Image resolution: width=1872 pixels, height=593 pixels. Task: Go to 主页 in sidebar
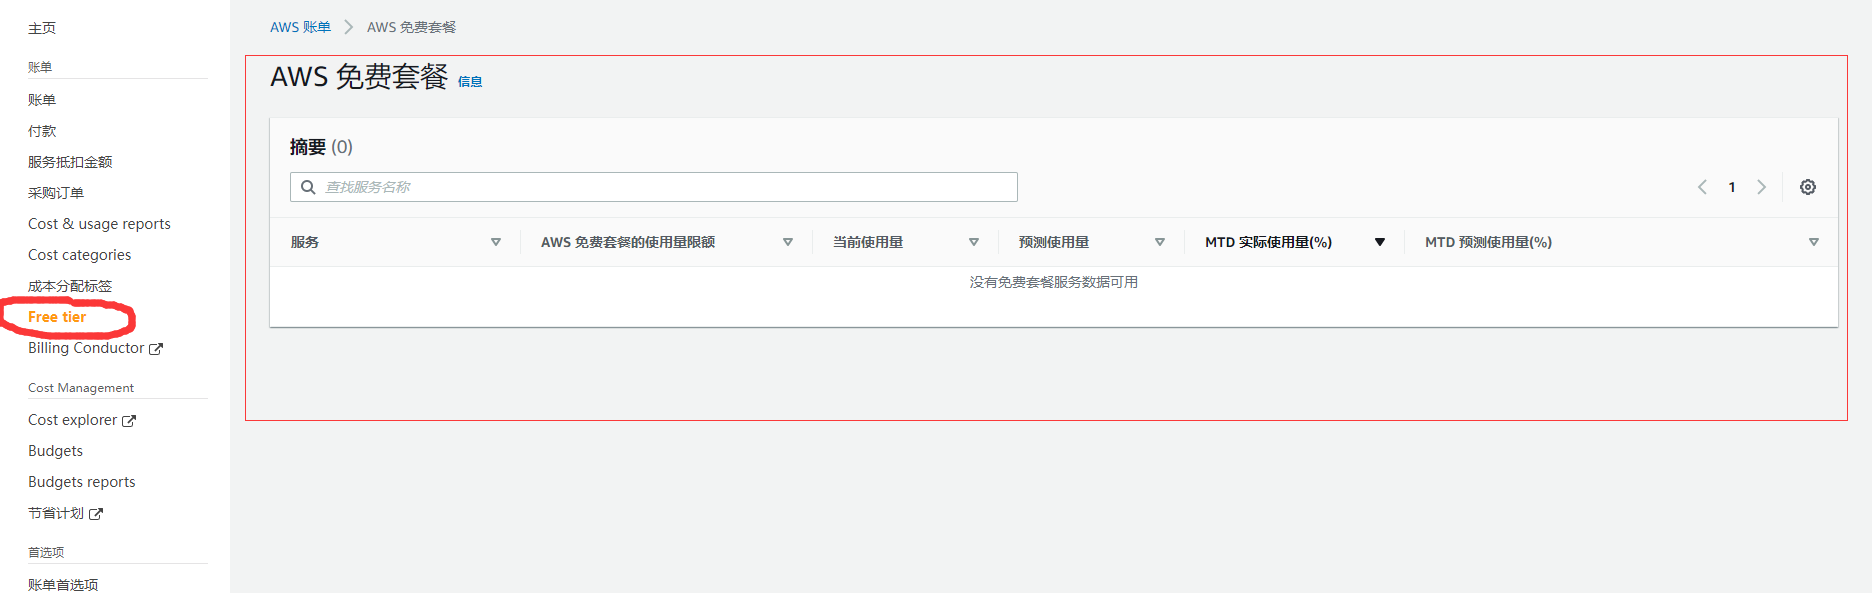pyautogui.click(x=42, y=28)
